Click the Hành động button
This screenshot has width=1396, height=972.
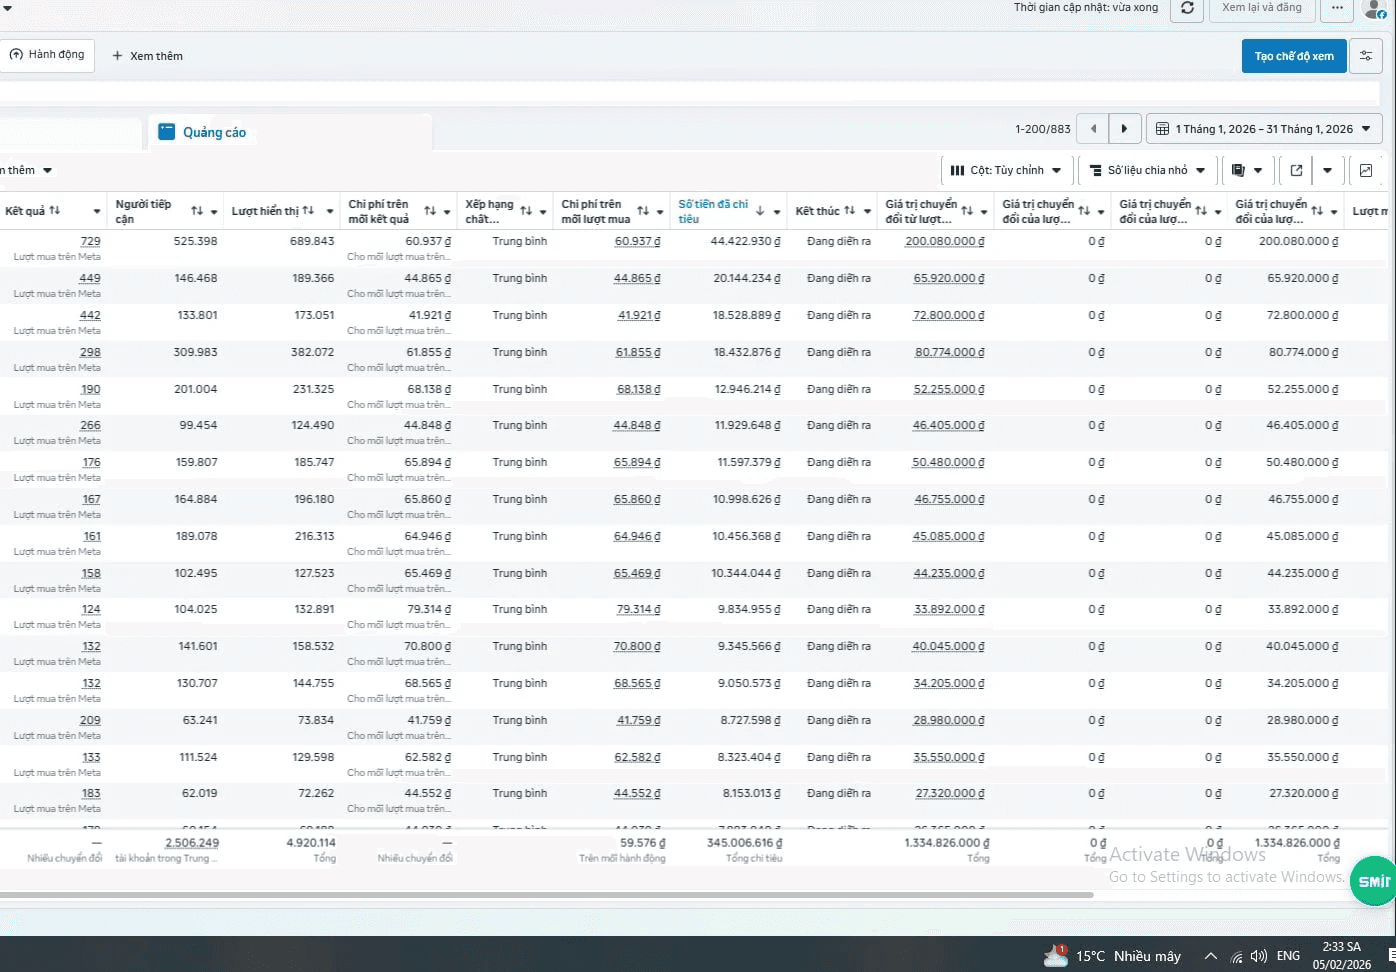pos(47,55)
